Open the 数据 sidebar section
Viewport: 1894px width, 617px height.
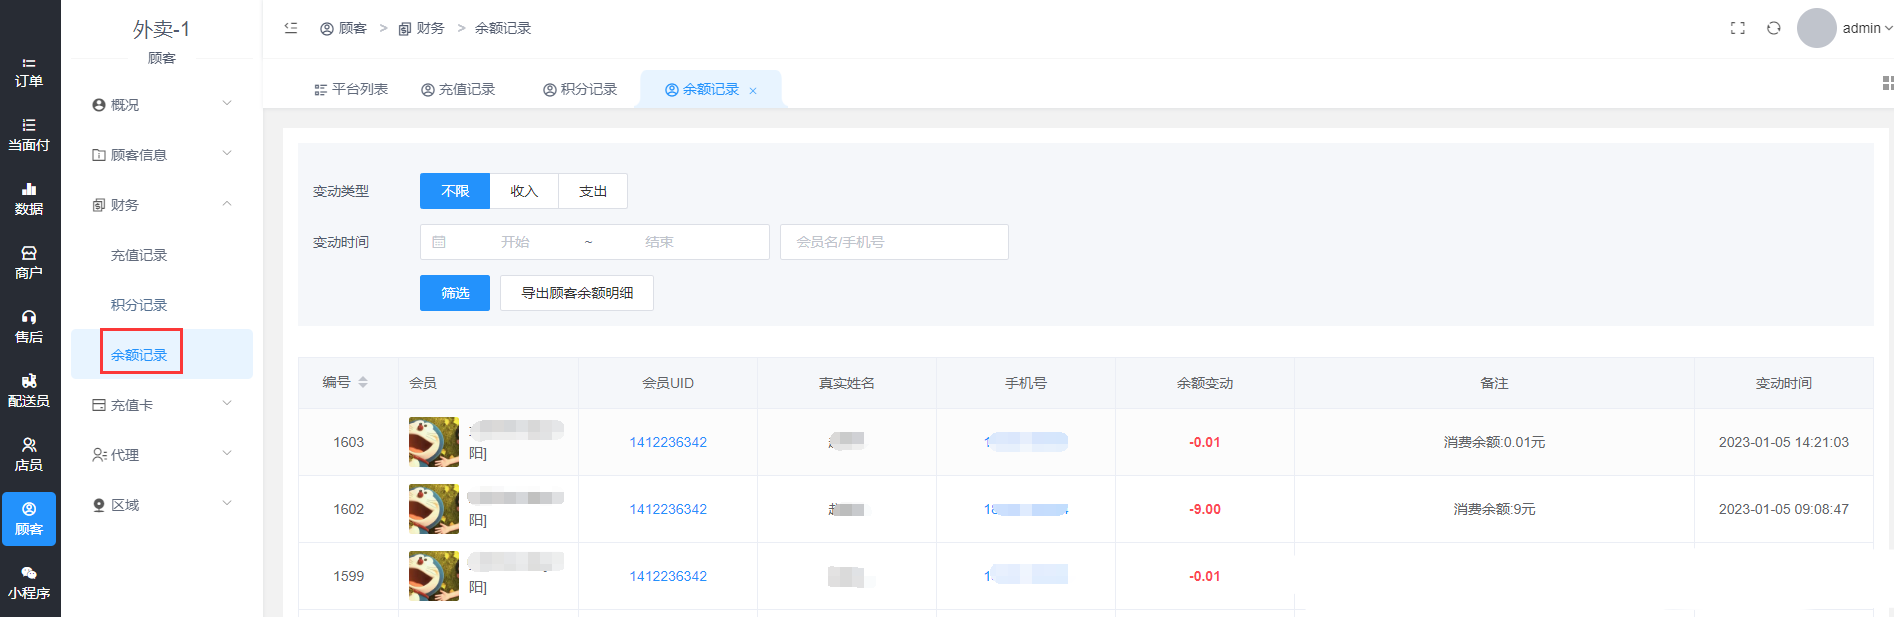click(x=29, y=200)
